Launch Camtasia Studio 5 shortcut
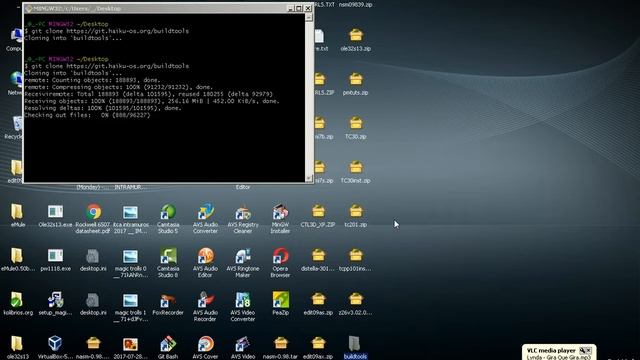 click(168, 218)
